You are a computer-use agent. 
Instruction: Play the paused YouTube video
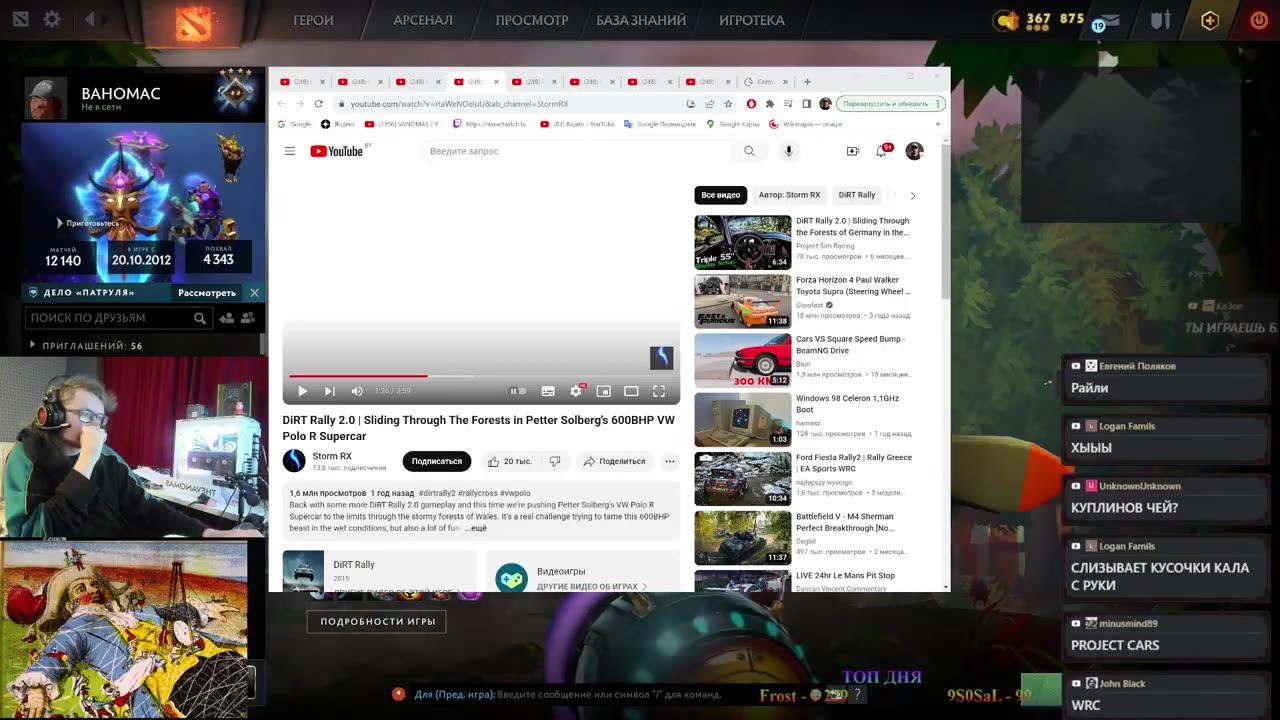coord(302,391)
